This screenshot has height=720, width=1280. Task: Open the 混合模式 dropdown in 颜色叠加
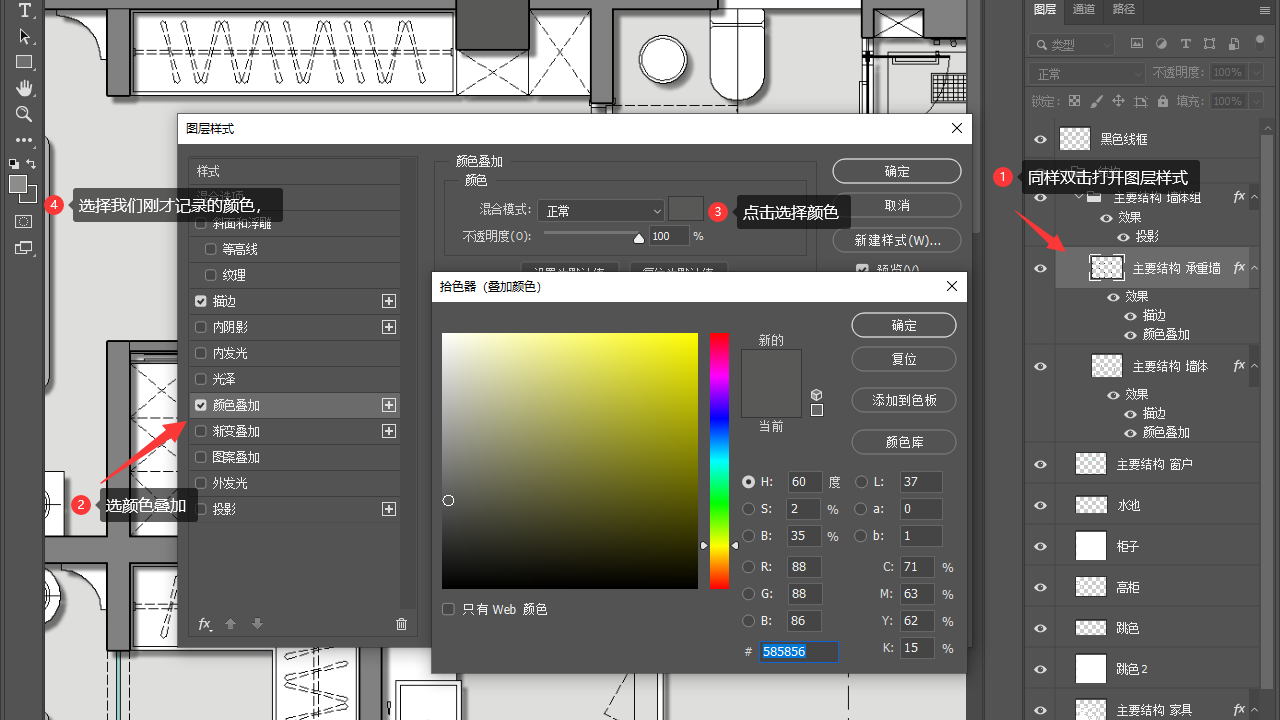(x=601, y=211)
